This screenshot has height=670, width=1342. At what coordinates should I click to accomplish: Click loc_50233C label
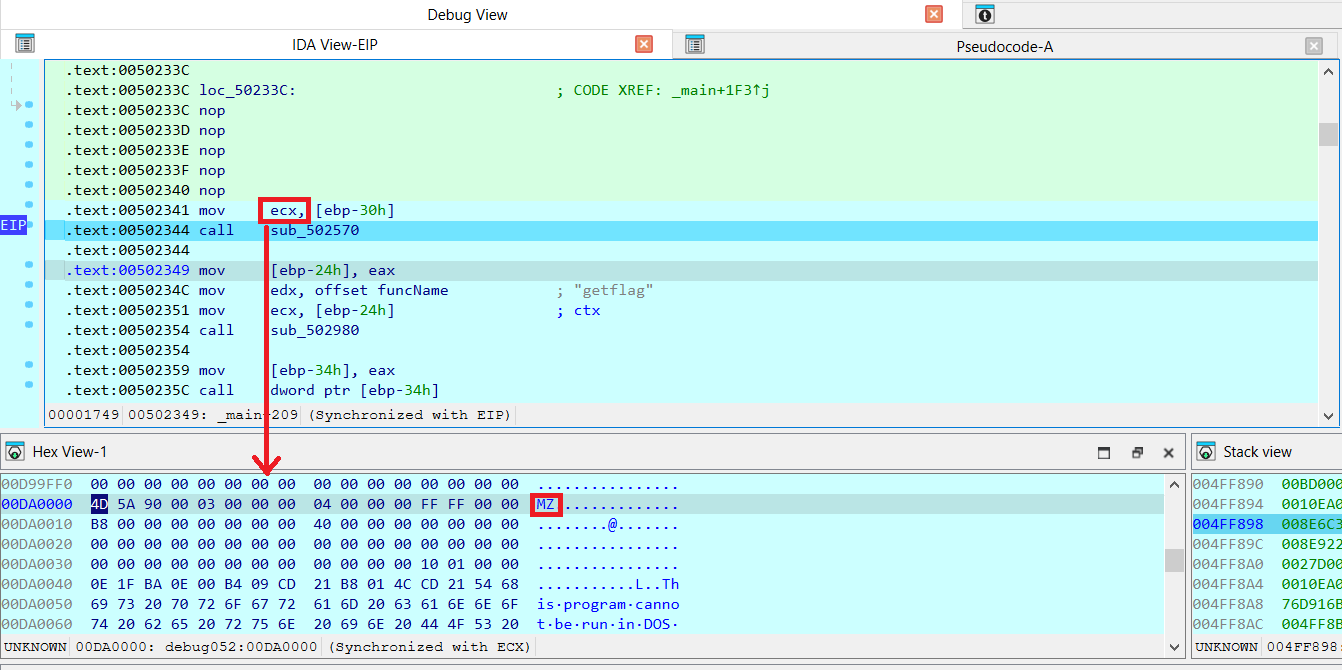(x=247, y=90)
